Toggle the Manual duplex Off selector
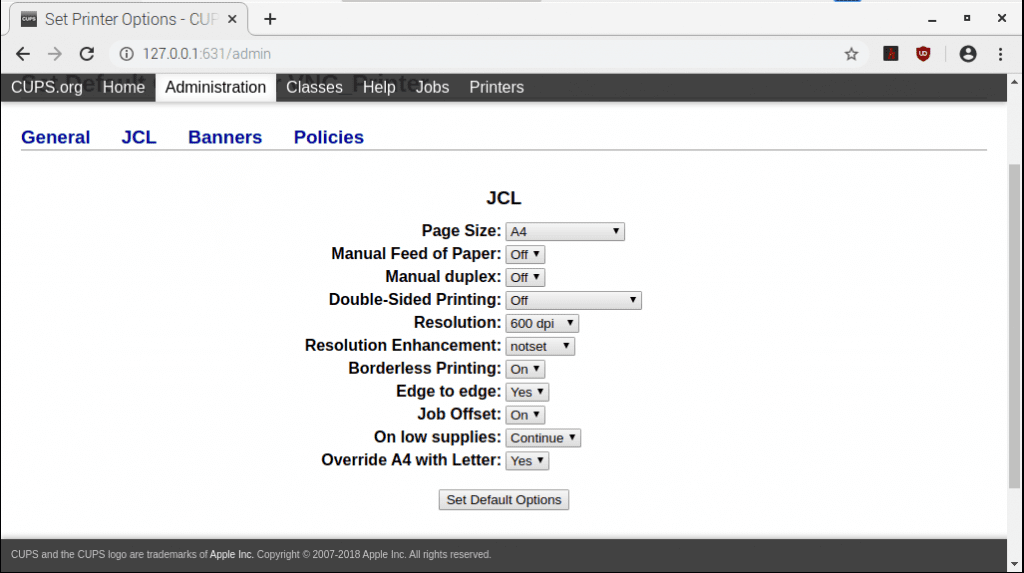 pos(525,278)
